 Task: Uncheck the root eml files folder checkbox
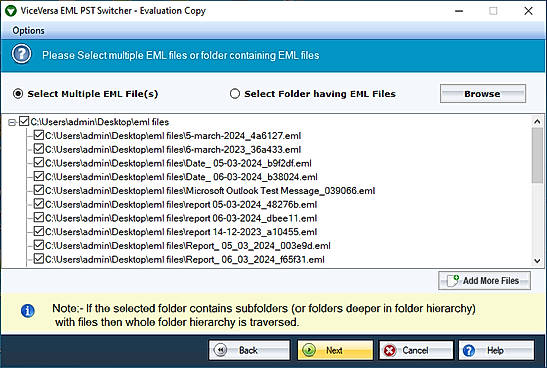coord(24,121)
